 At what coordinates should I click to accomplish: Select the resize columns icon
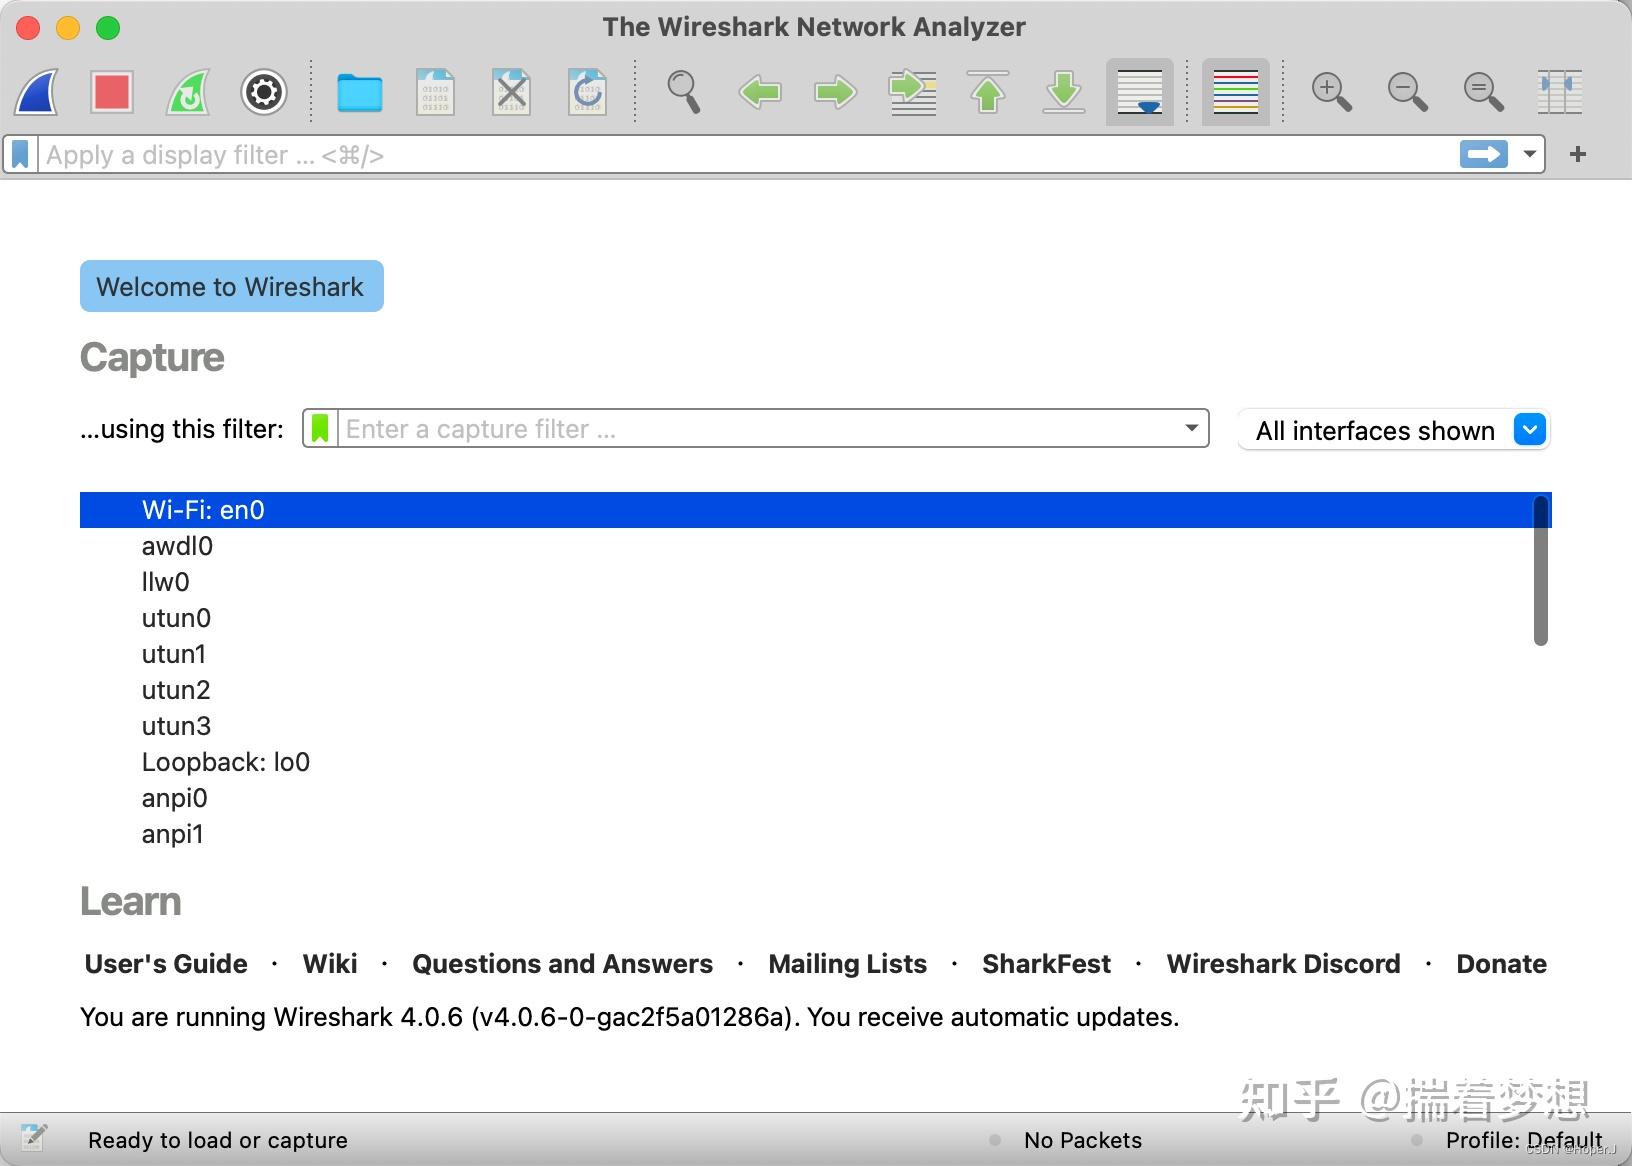[x=1560, y=92]
